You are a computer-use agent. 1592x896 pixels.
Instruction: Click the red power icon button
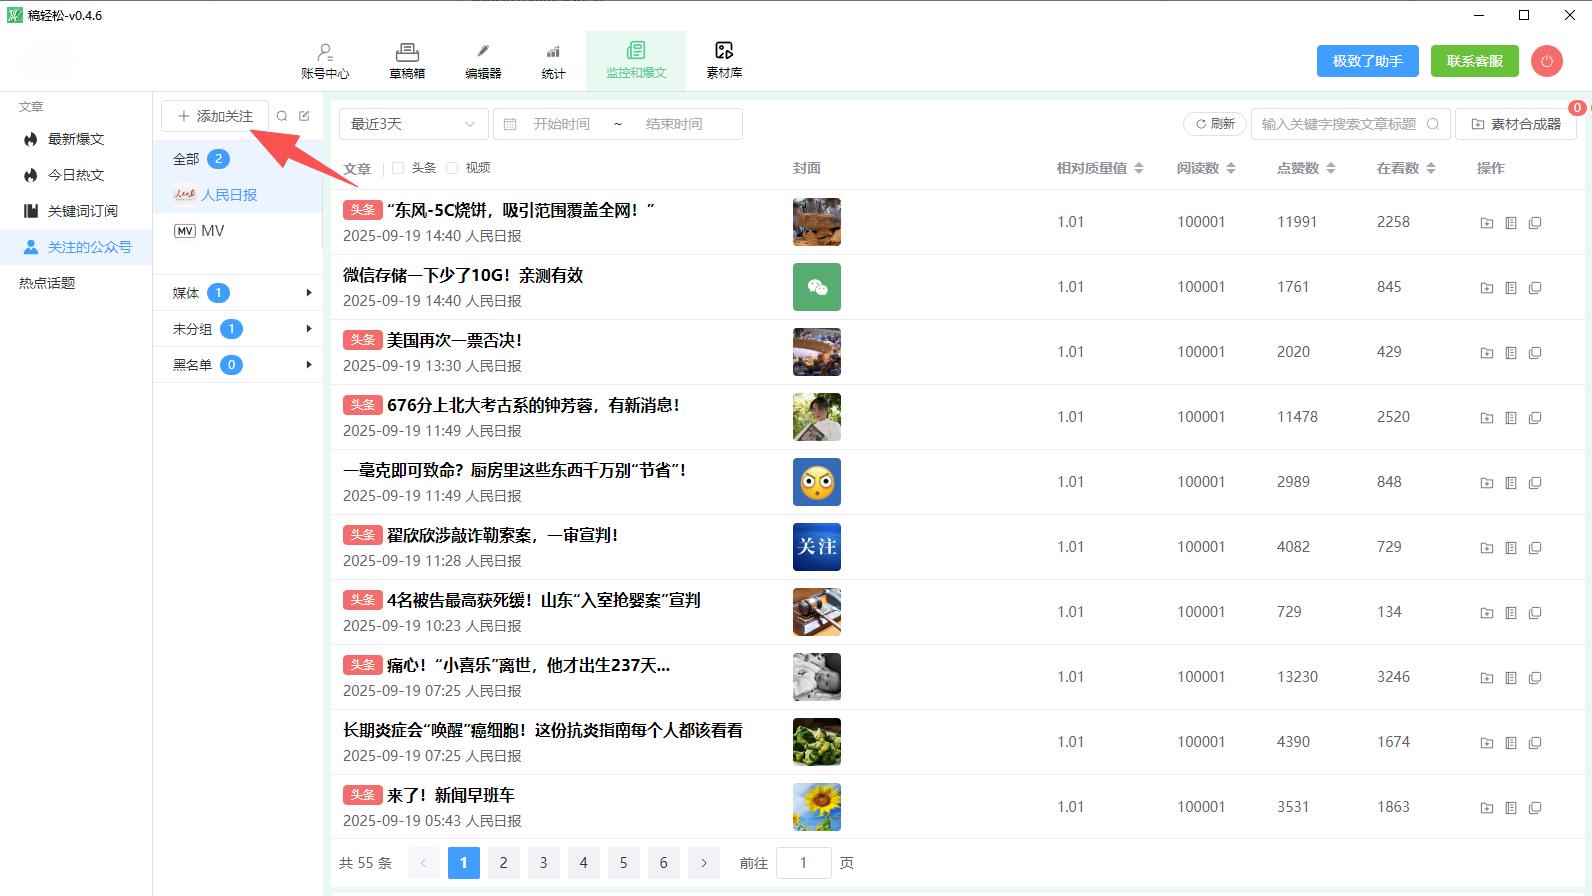[x=1546, y=61]
